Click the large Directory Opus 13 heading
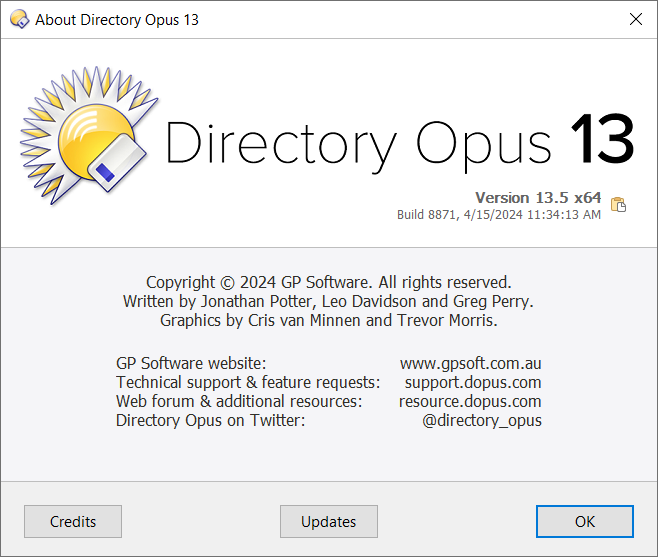The image size is (658, 557). click(x=400, y=144)
